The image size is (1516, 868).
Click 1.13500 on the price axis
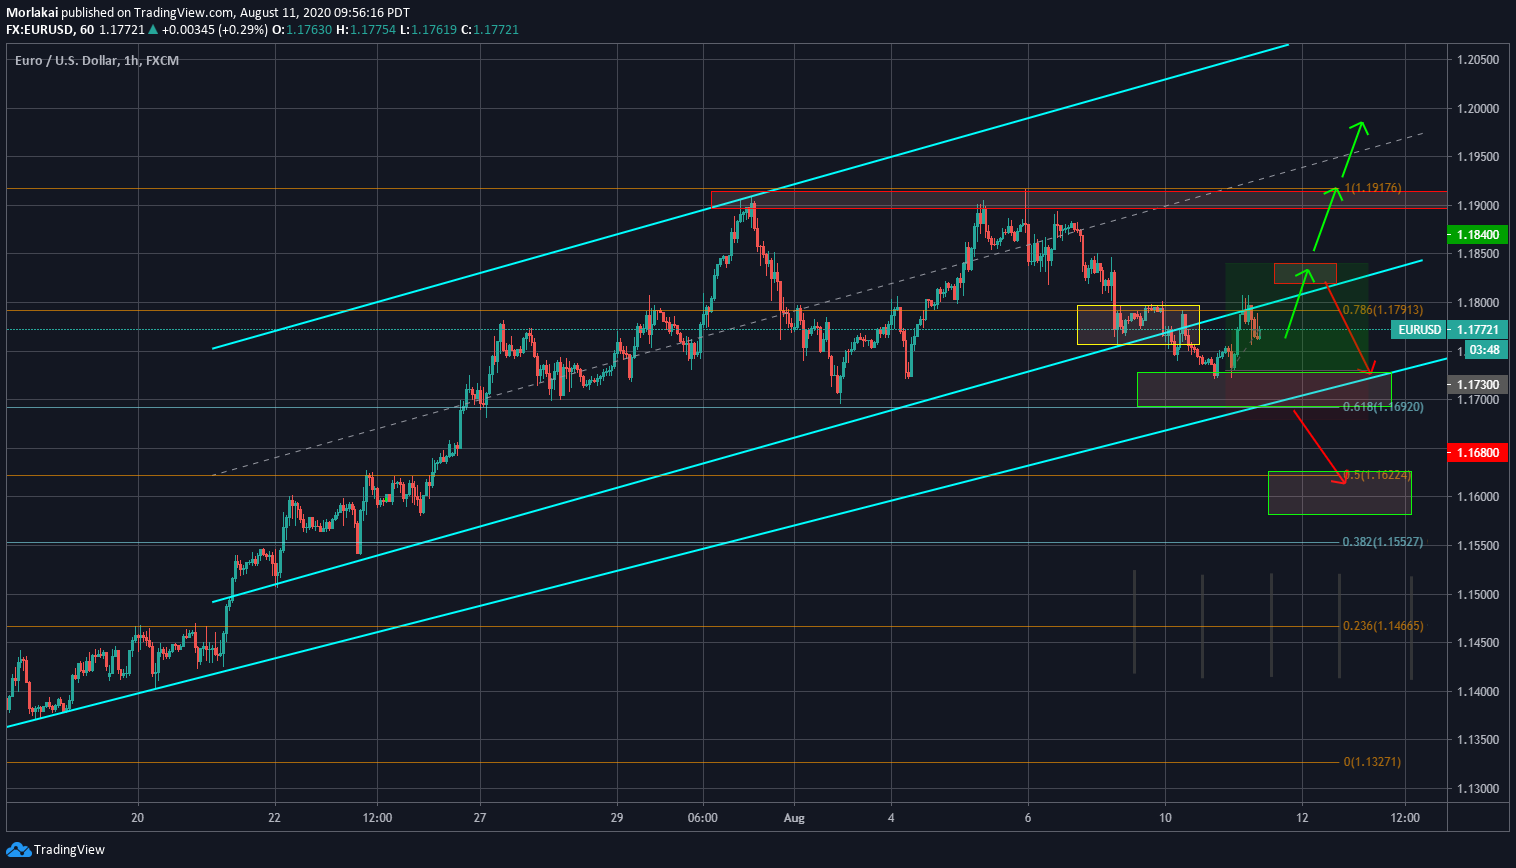1478,740
